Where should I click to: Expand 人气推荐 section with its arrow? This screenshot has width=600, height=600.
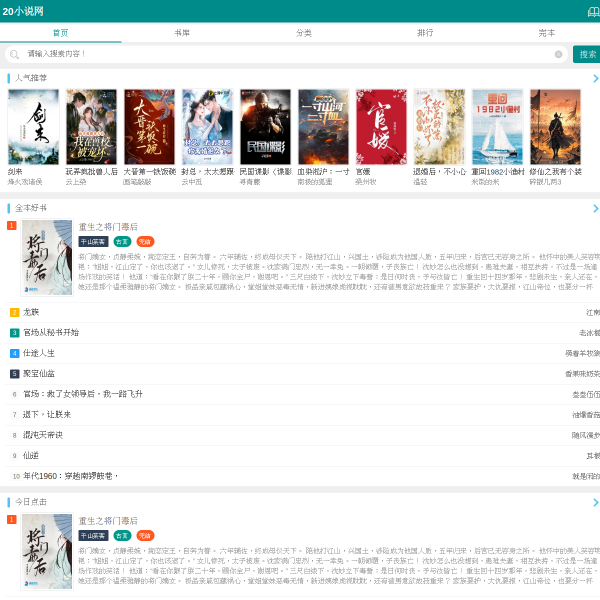click(x=595, y=78)
